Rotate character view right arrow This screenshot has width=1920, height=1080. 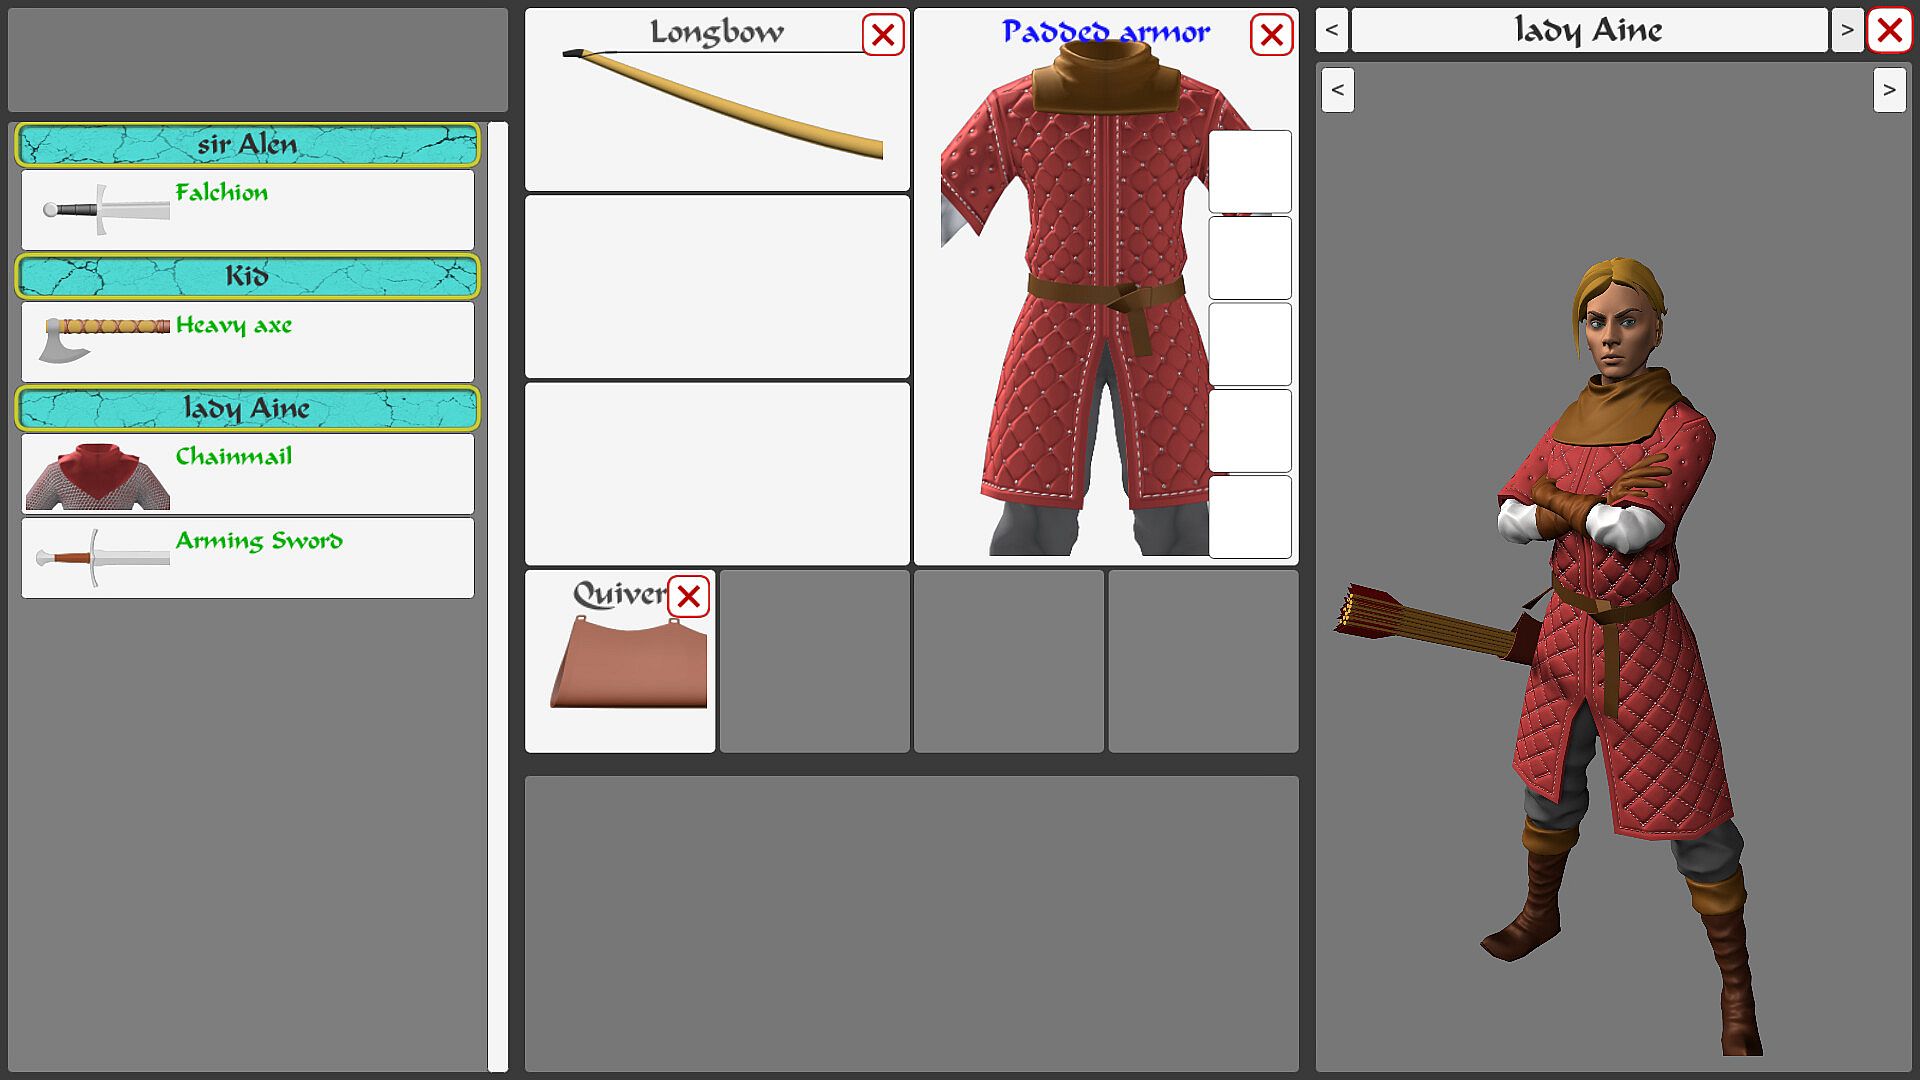(1888, 90)
